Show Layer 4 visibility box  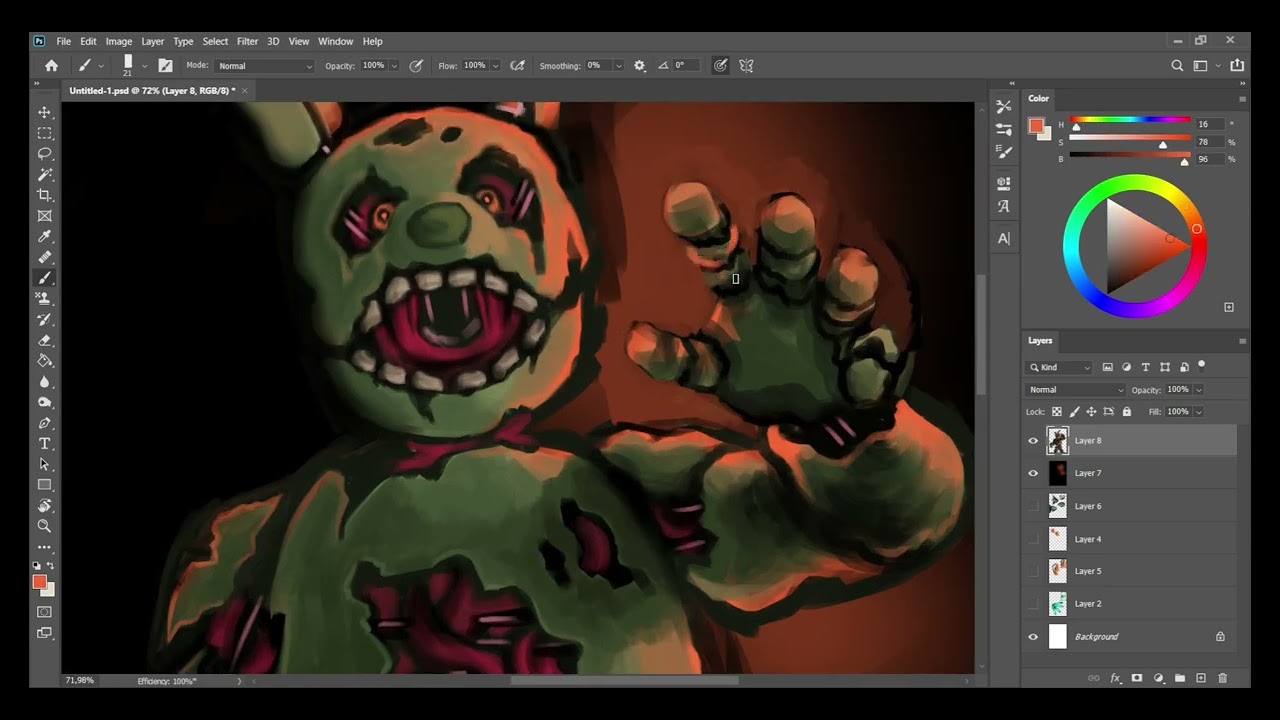click(x=1033, y=539)
